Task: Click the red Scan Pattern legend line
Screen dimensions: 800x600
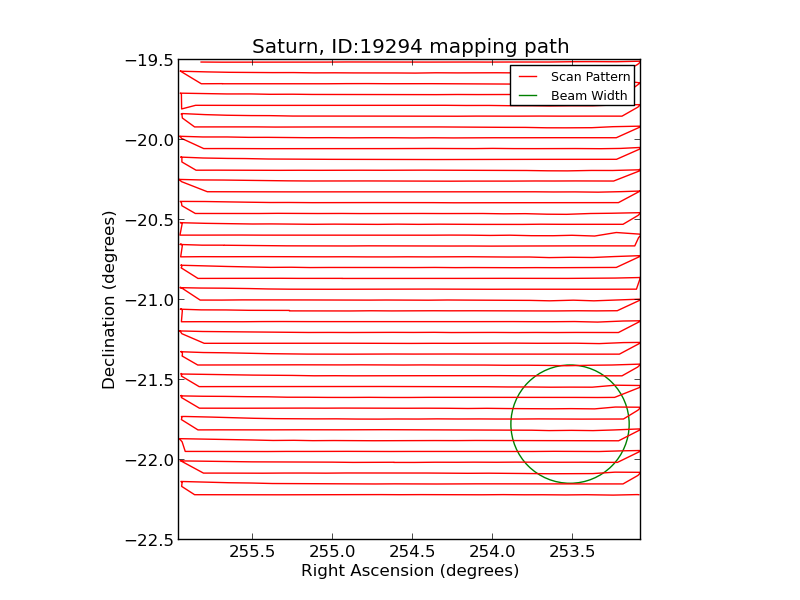Action: (528, 77)
